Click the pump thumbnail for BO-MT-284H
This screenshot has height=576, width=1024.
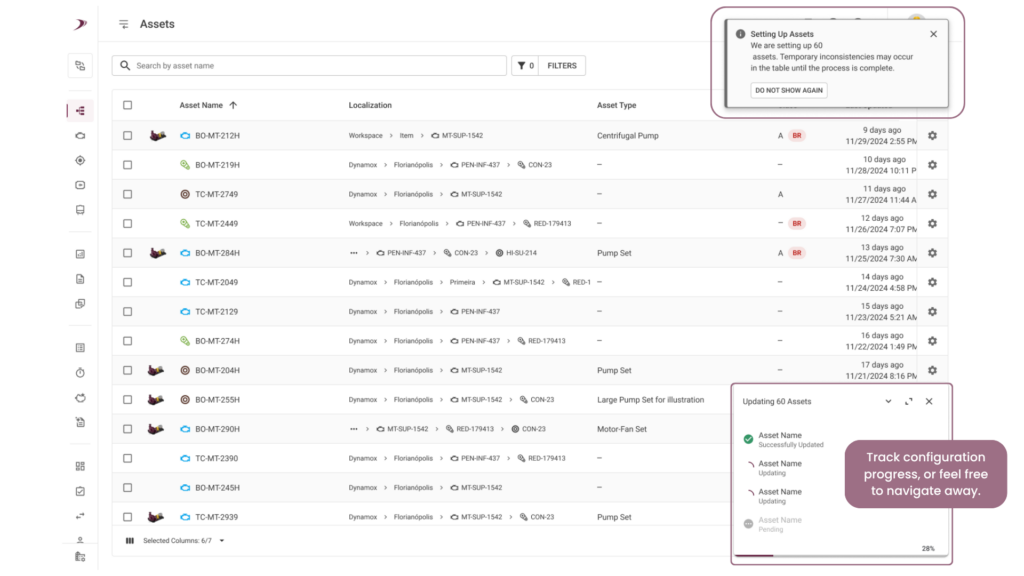pos(157,253)
